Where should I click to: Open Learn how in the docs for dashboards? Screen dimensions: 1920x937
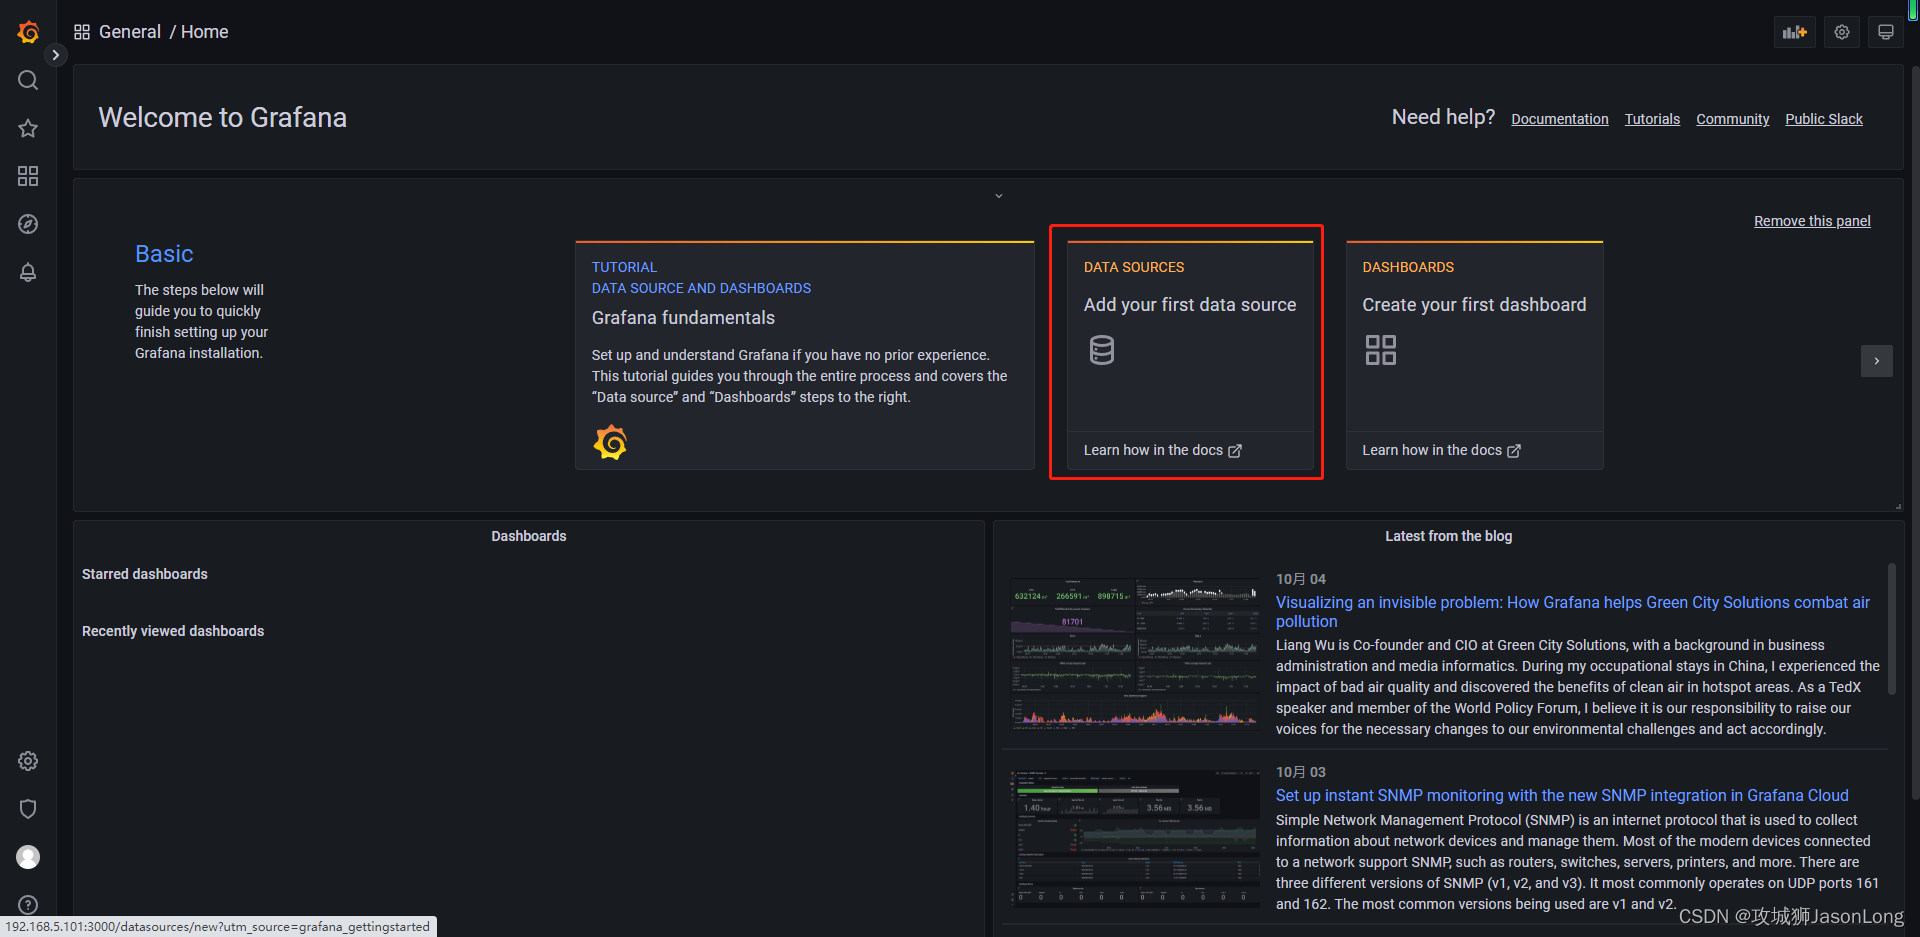click(x=1441, y=450)
